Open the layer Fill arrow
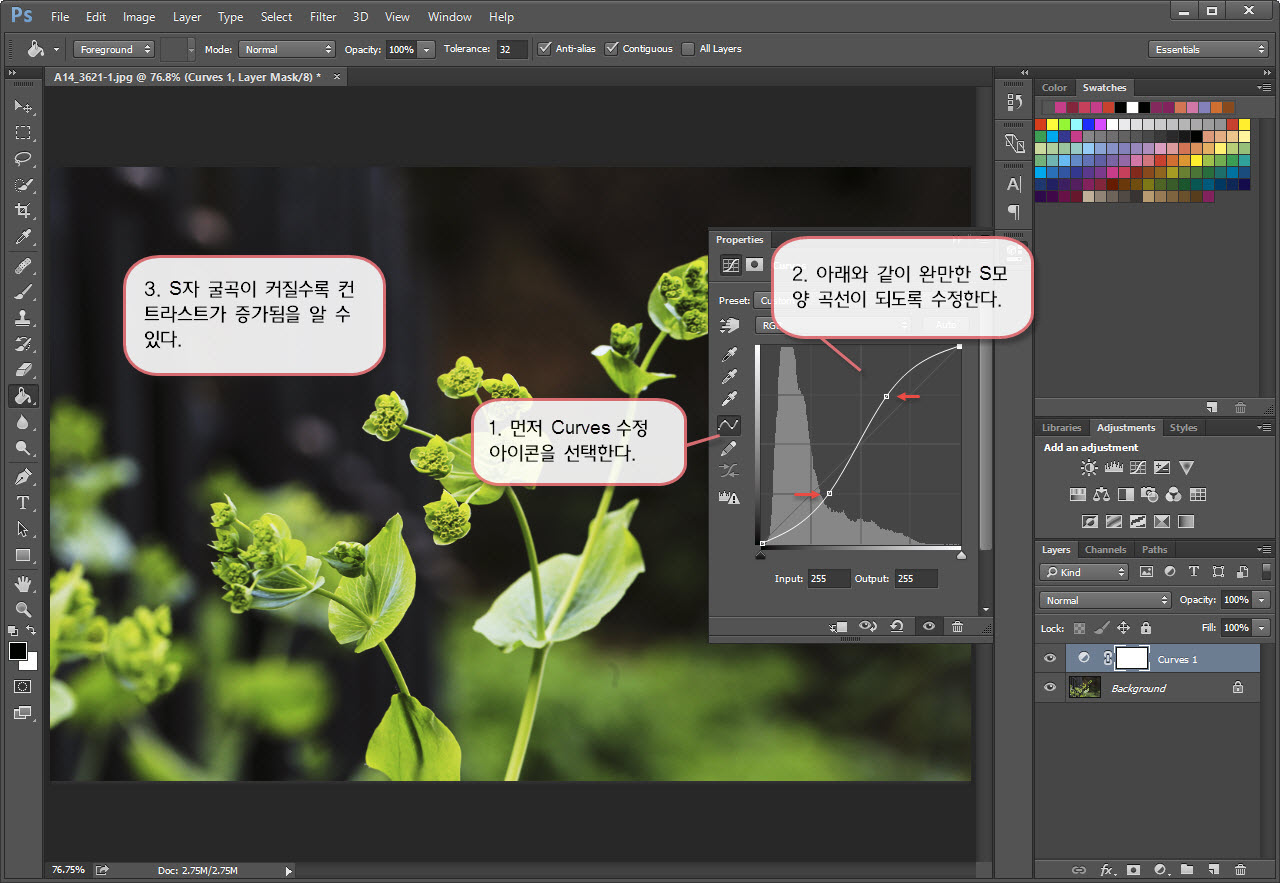Screen dimensions: 1280x883 click(1262, 628)
